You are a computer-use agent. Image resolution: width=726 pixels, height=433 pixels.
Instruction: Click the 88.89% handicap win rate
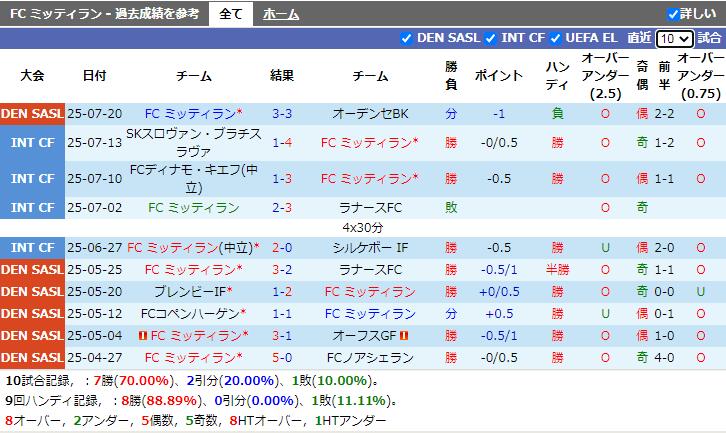172,401
